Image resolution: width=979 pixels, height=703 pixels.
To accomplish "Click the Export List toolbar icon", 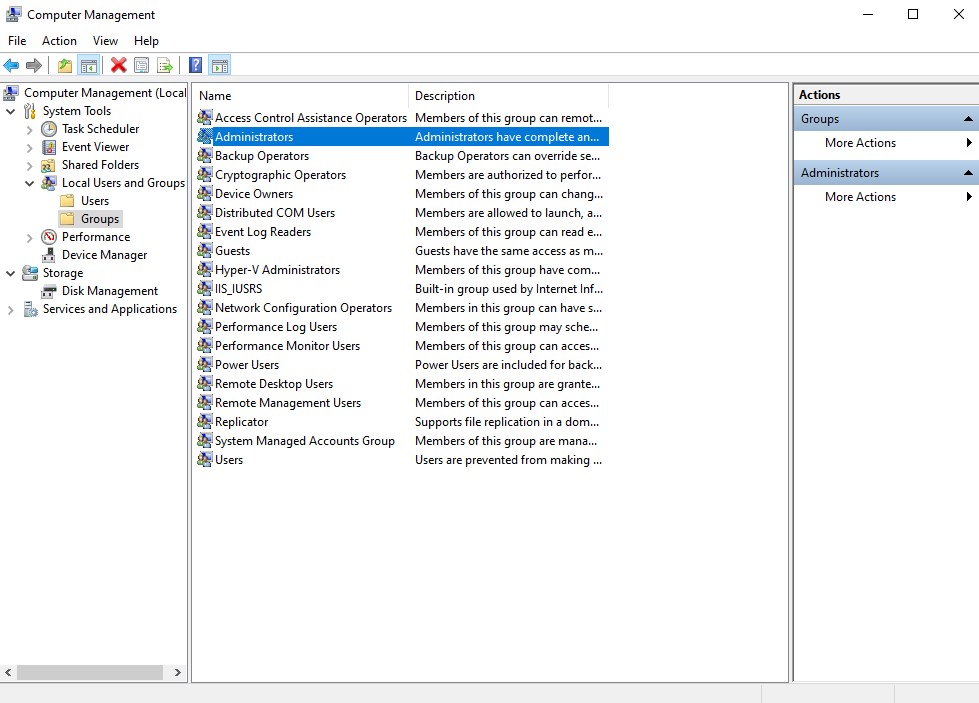I will click(166, 65).
